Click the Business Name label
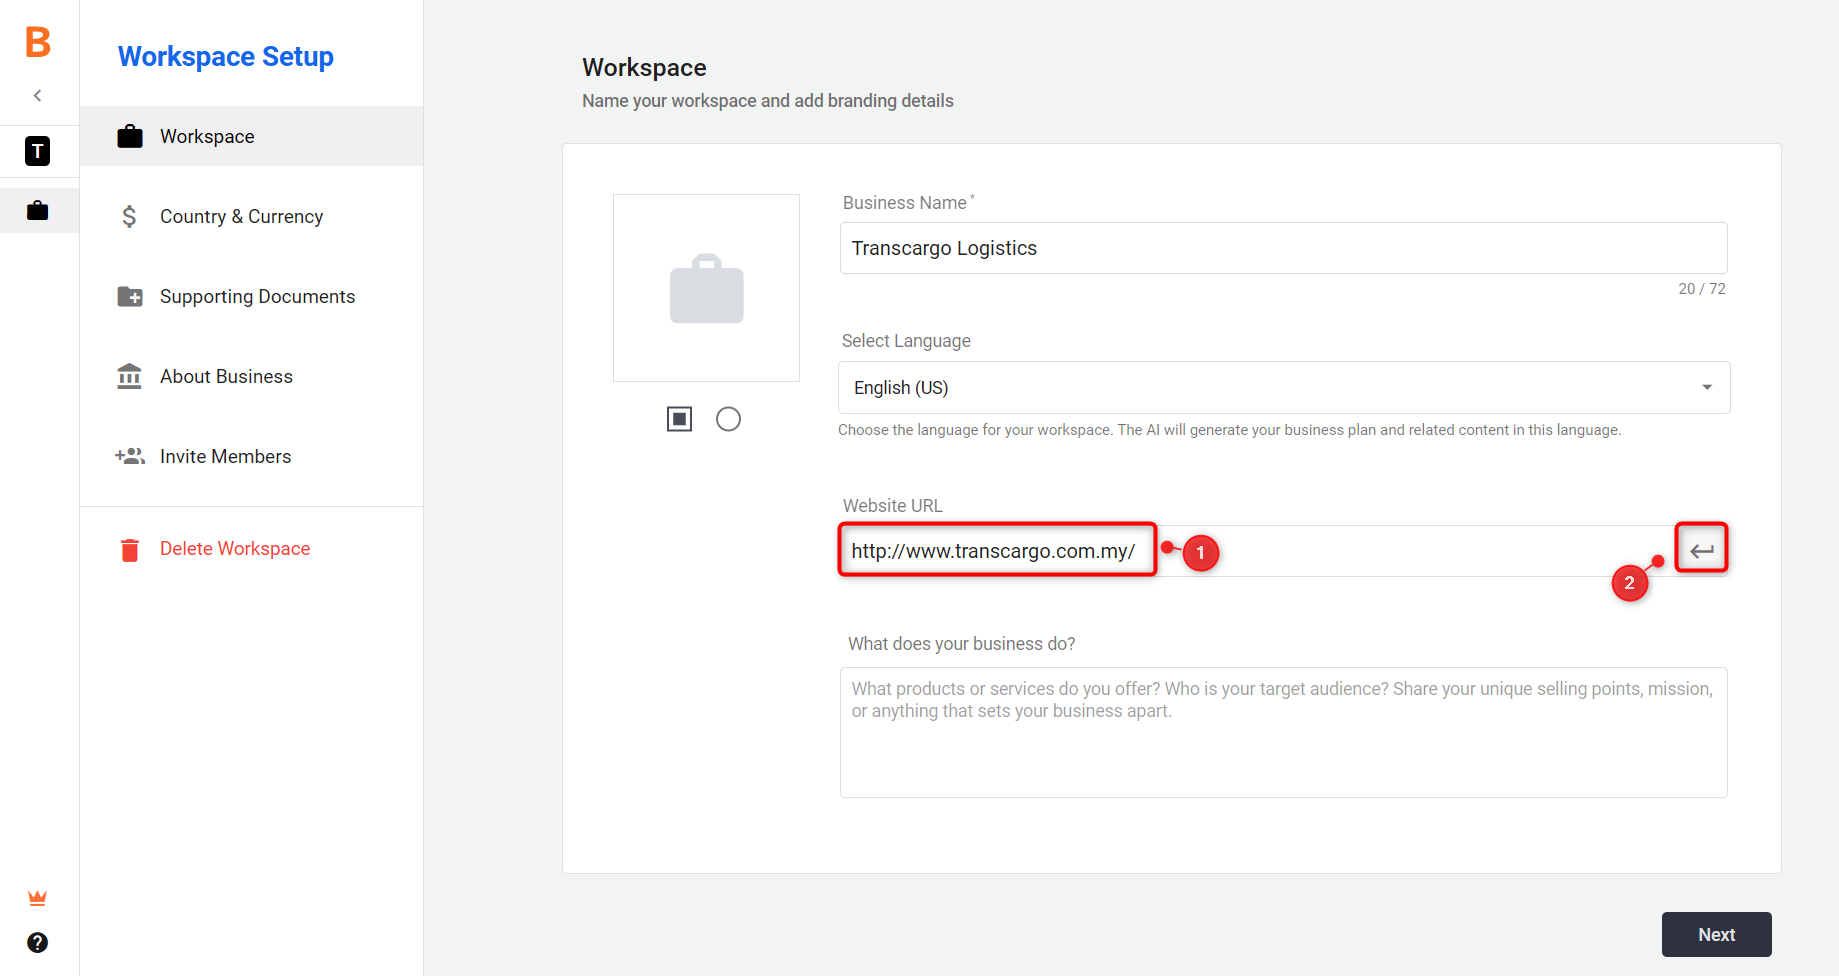 [908, 203]
